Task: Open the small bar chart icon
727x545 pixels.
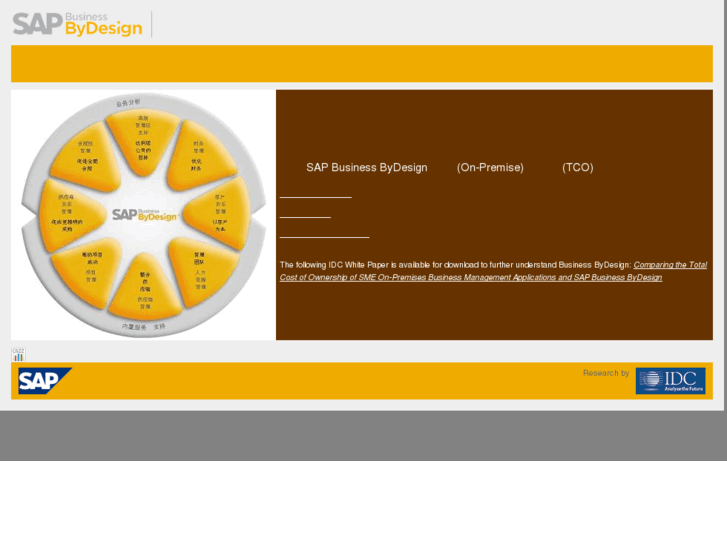Action: pyautogui.click(x=18, y=354)
